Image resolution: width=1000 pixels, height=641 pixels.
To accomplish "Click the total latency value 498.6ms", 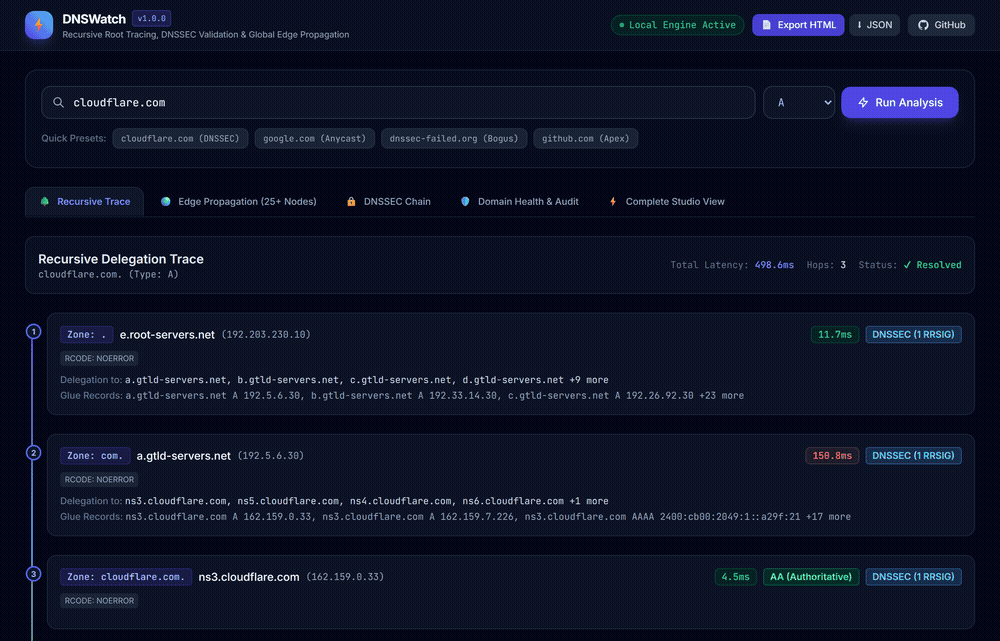I will pos(774,265).
